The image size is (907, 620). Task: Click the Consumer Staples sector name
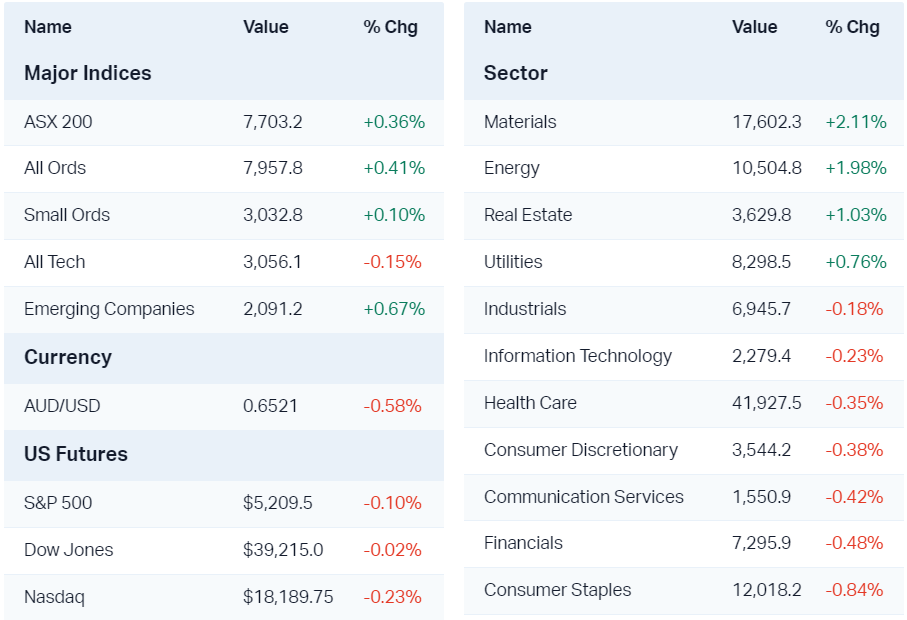[557, 590]
